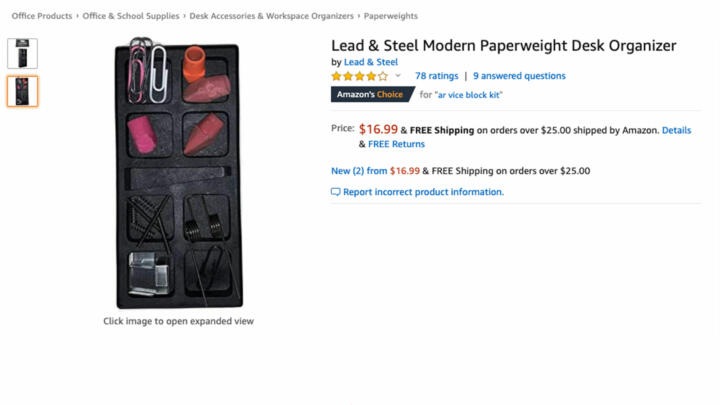Click Report incorrect product information

coord(423,192)
